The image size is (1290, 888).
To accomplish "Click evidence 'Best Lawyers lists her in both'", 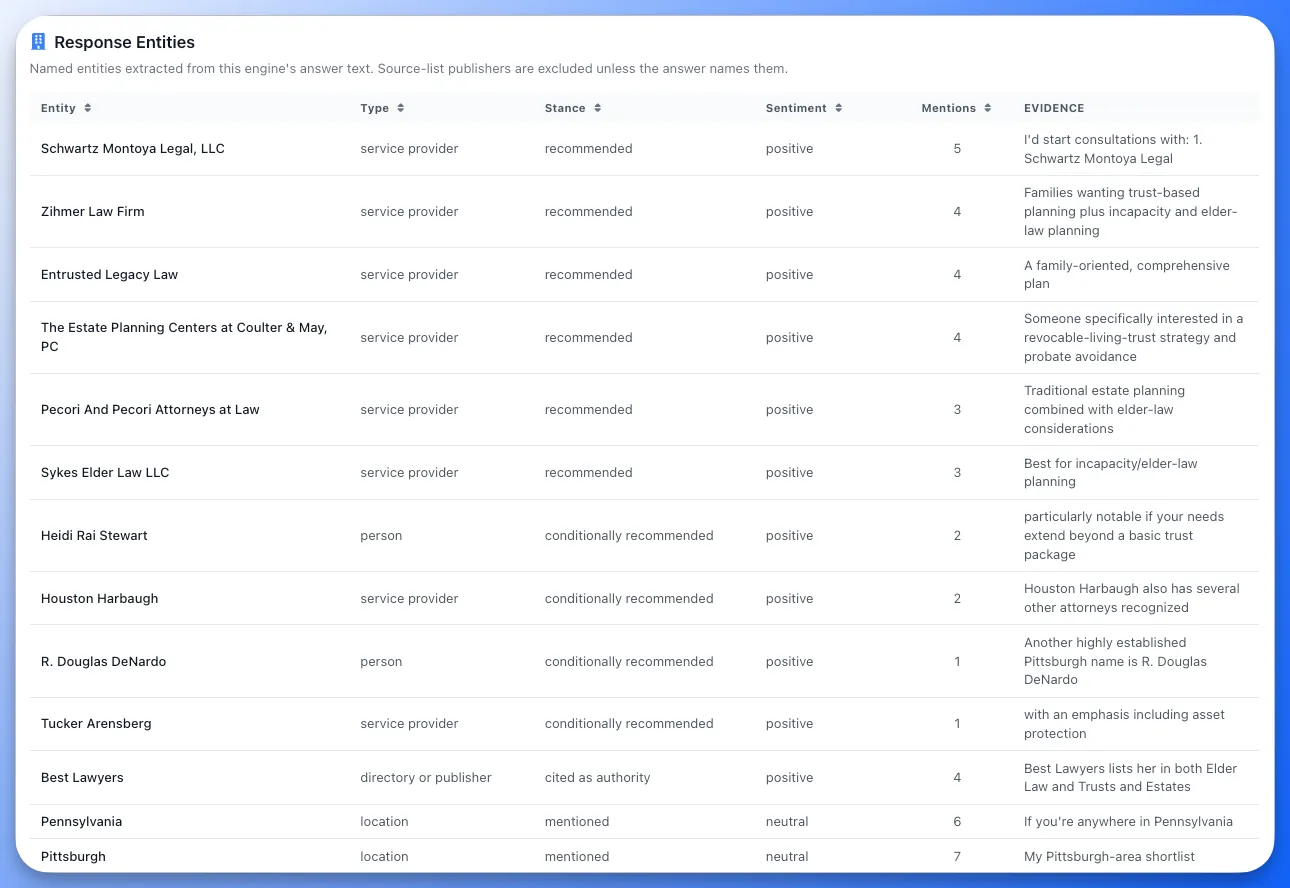I will click(1131, 778).
